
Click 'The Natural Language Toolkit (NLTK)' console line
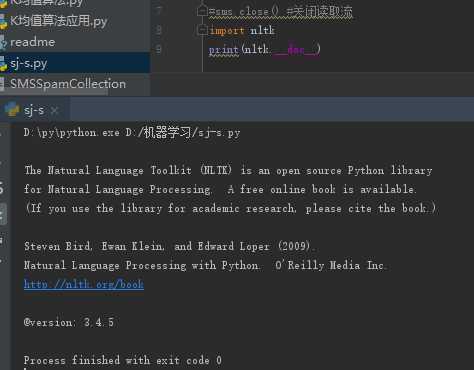point(228,170)
